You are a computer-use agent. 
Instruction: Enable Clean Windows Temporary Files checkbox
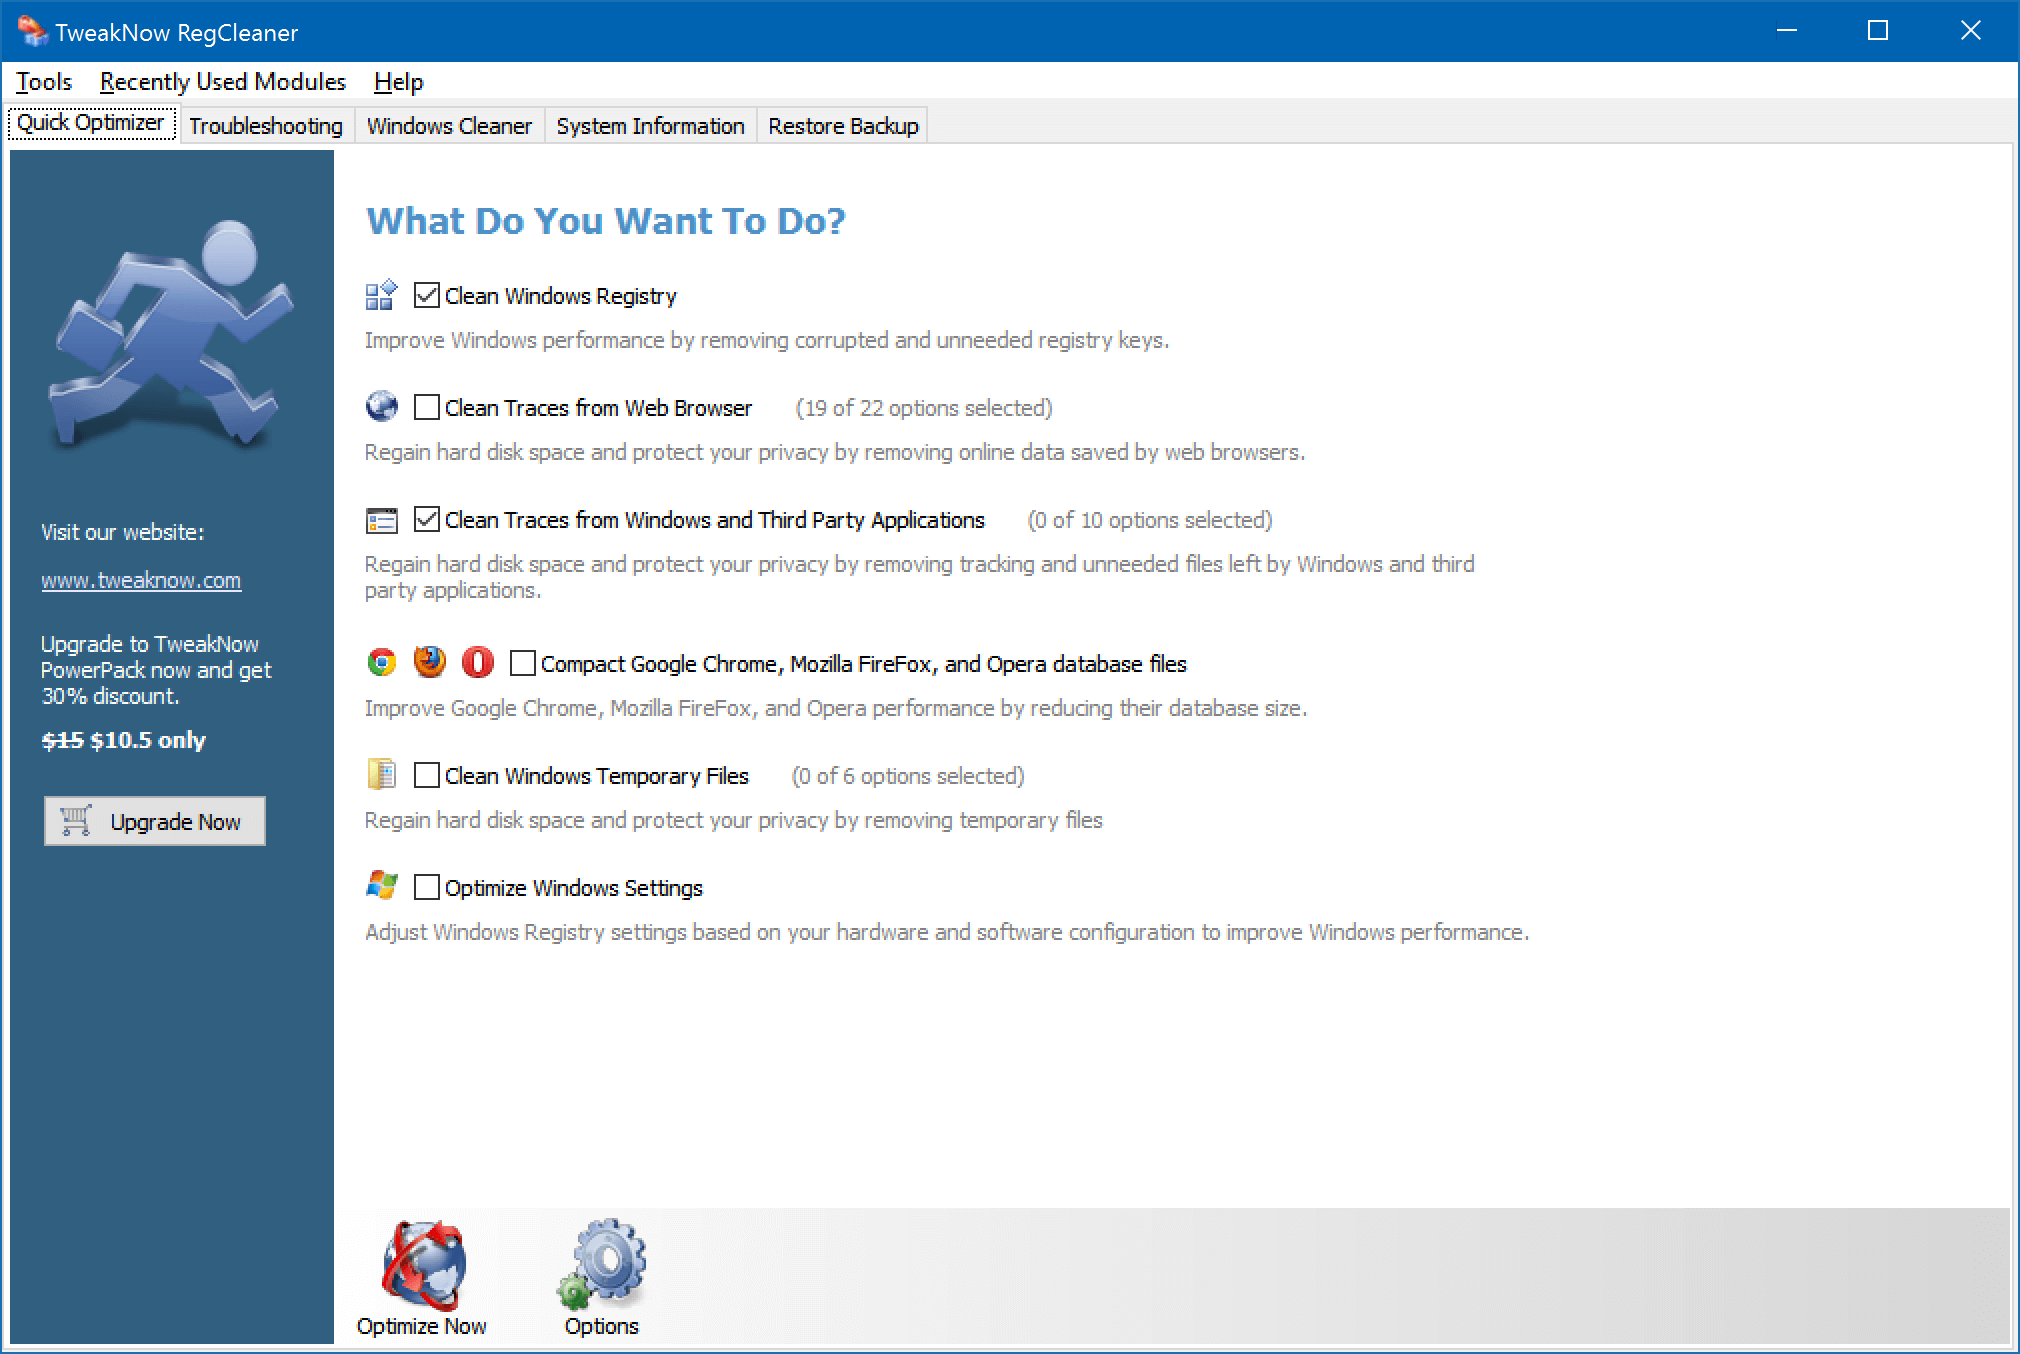click(x=428, y=775)
